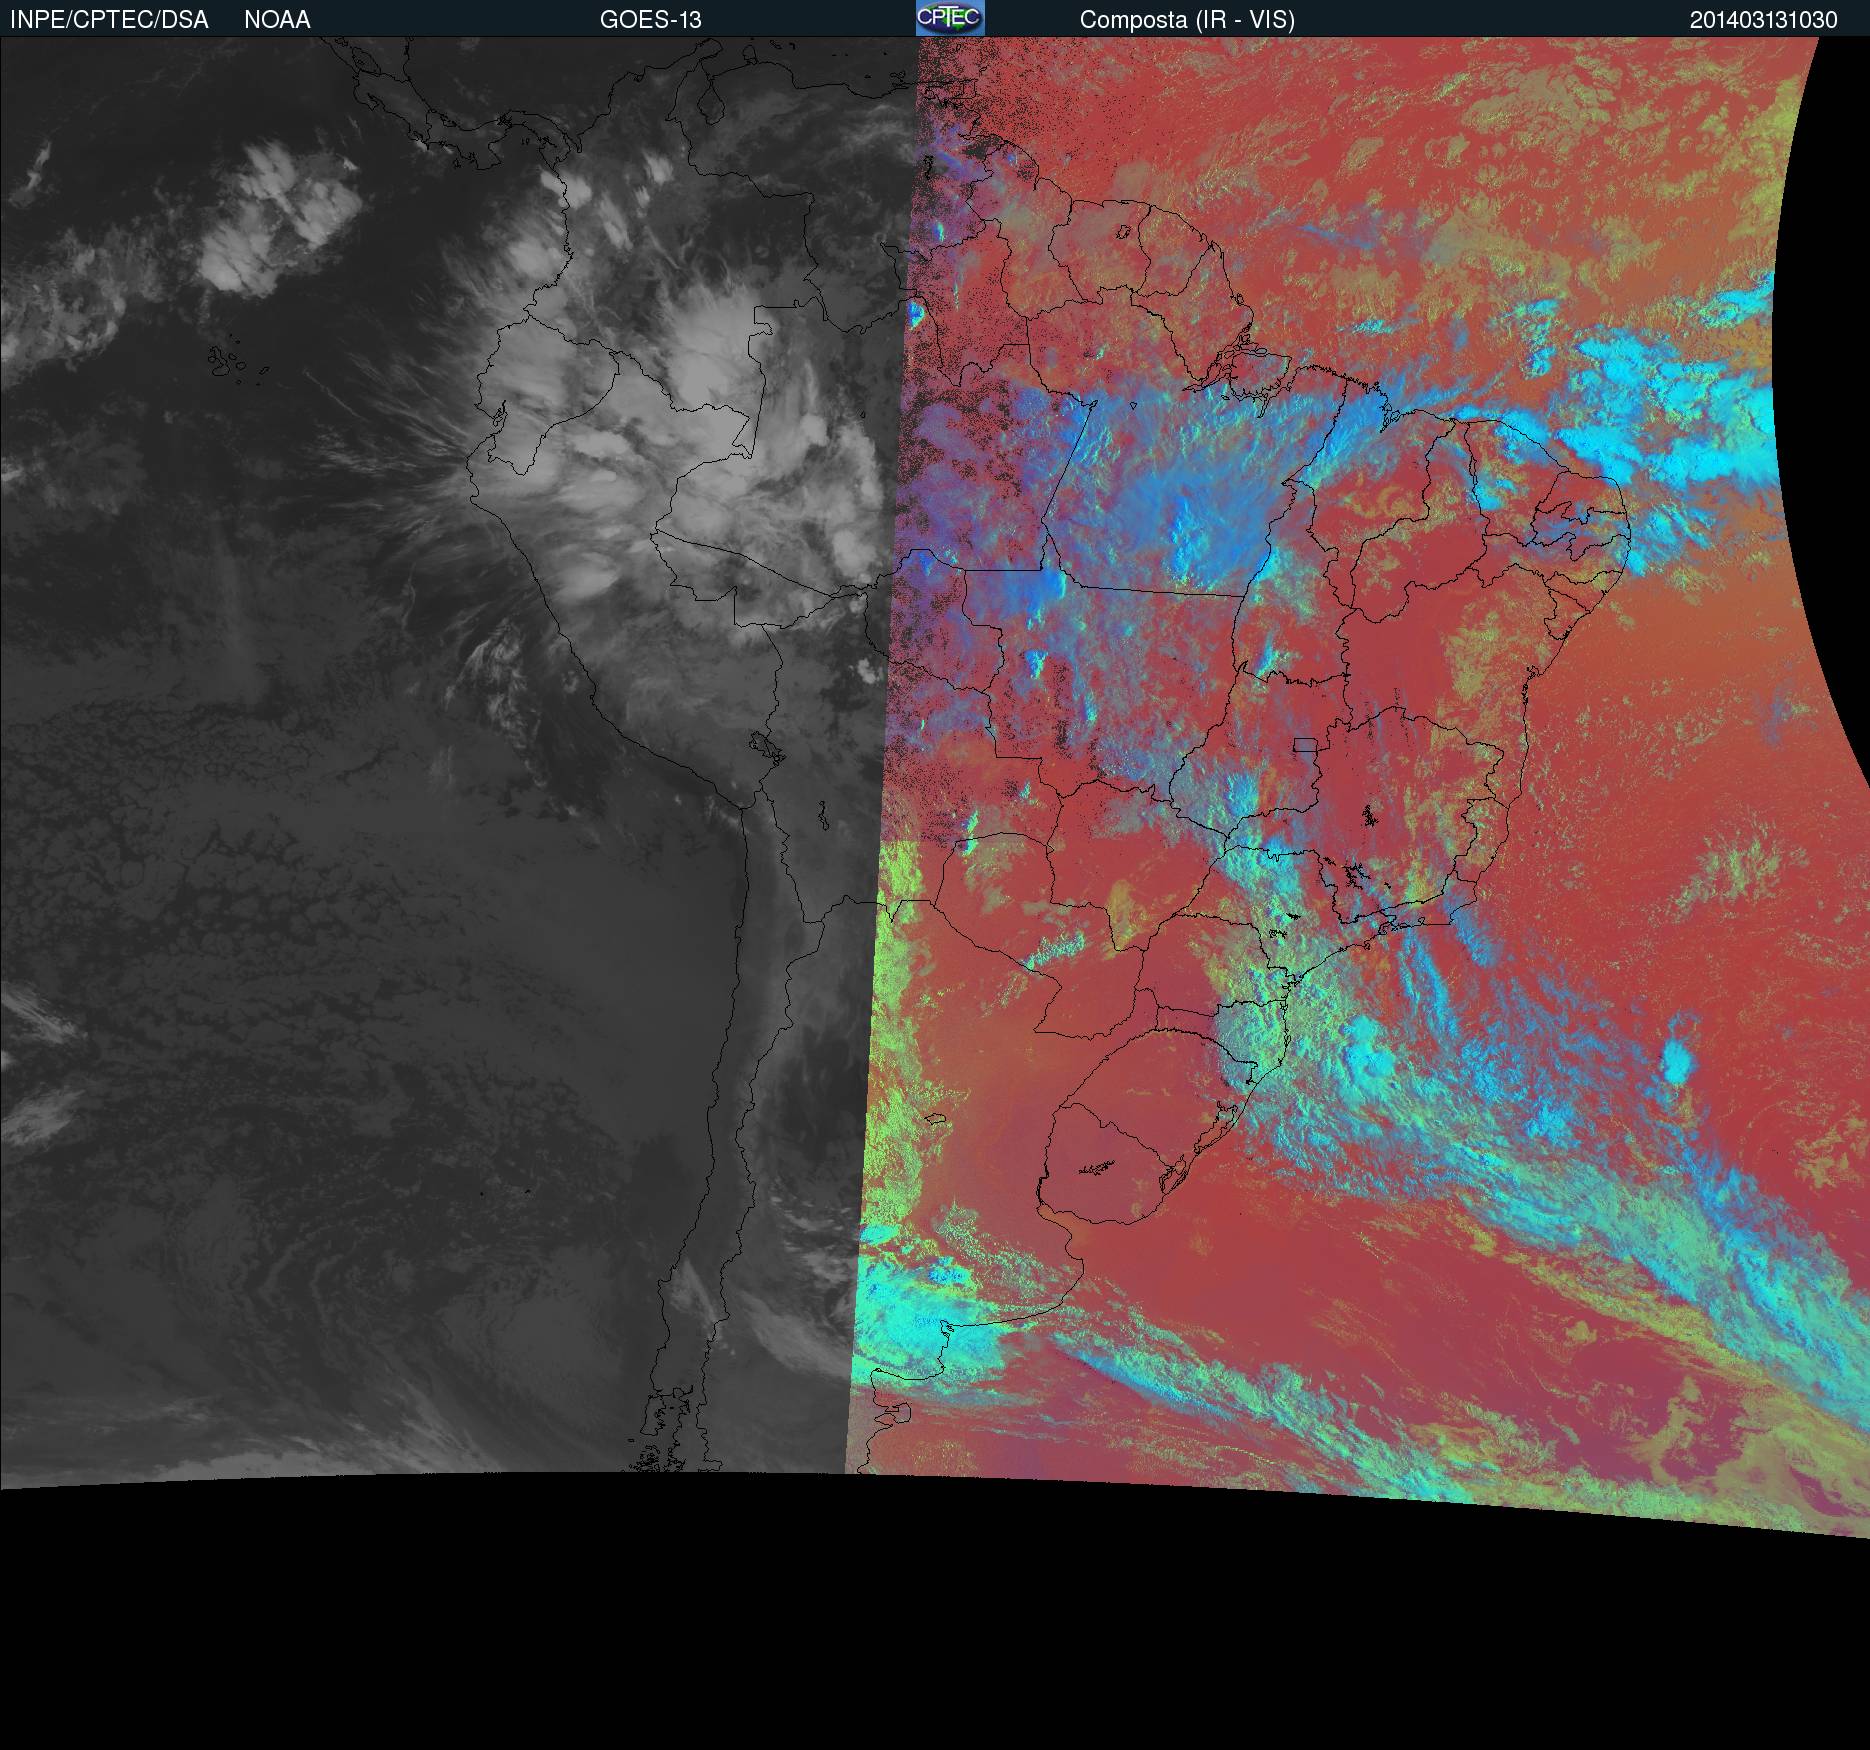Screen dimensions: 1870x1750
Task: Select the 201403131030 timestamp
Action: 1764,20
